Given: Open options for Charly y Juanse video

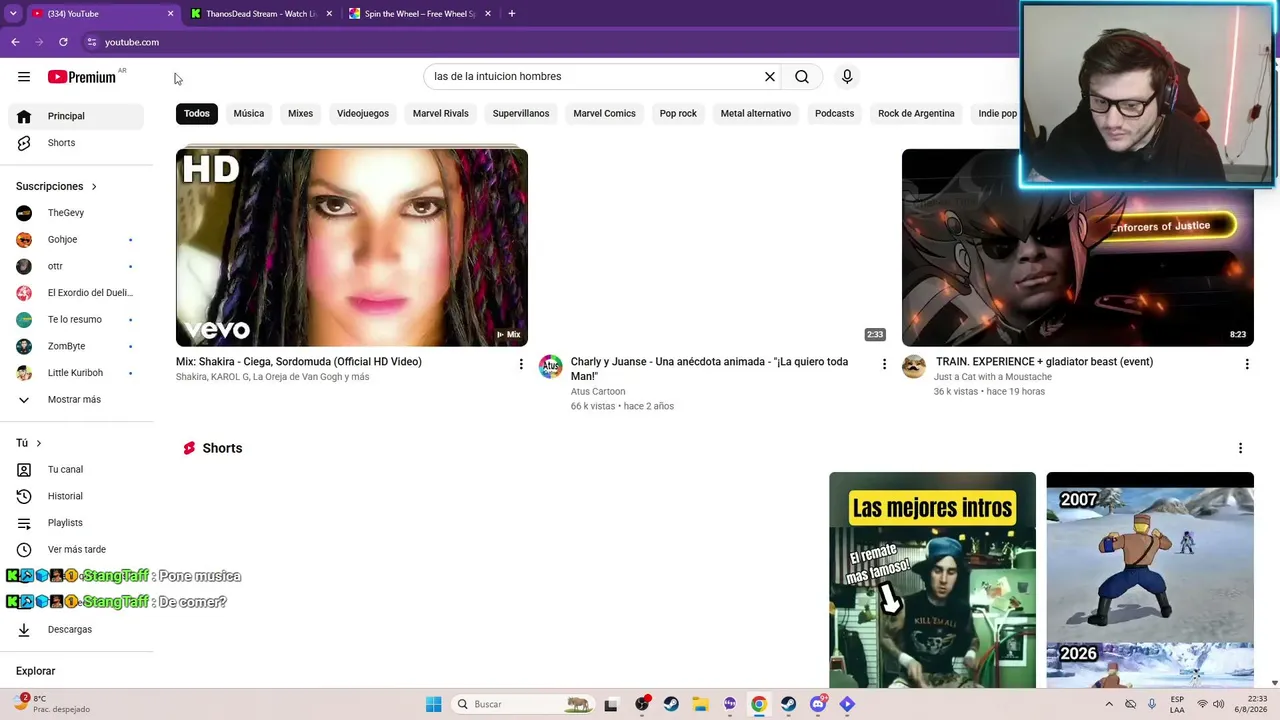Looking at the screenshot, I should (883, 365).
